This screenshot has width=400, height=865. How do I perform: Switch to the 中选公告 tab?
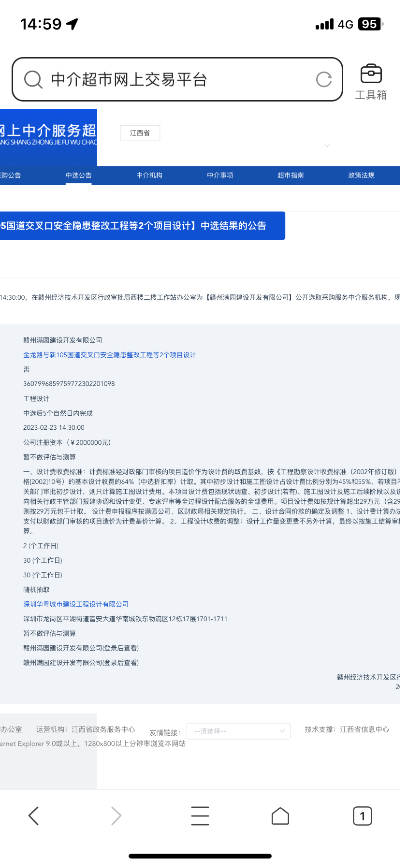click(x=78, y=175)
